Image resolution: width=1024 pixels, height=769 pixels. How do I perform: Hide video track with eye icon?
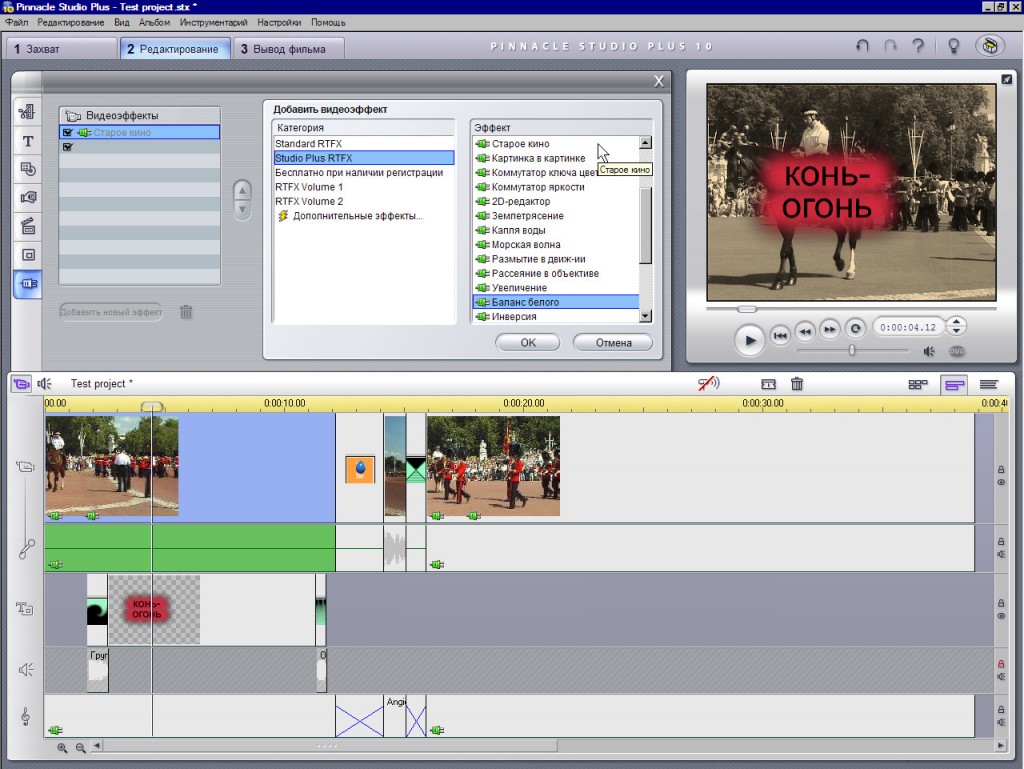[1000, 482]
